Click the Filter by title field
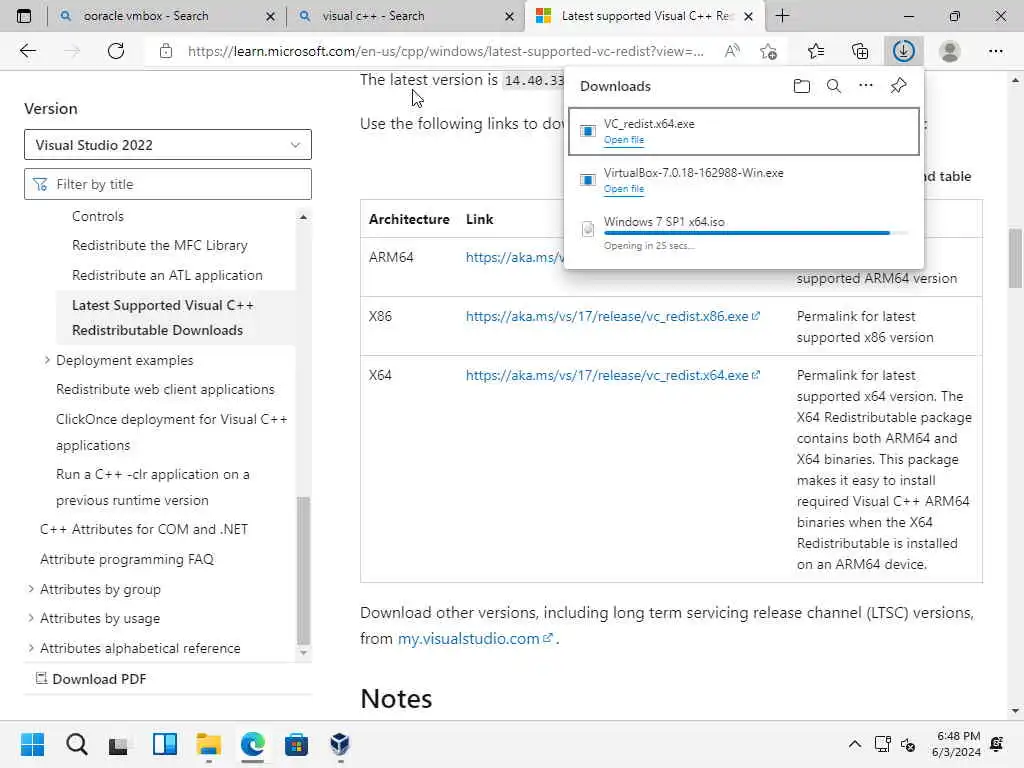The width and height of the screenshot is (1024, 768). coord(168,184)
